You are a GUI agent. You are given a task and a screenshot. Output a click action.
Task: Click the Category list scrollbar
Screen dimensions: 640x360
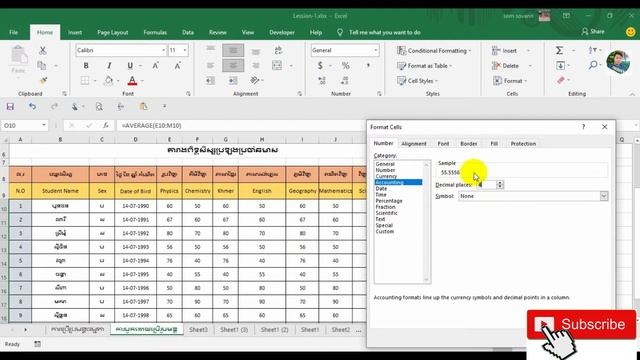coord(427,222)
